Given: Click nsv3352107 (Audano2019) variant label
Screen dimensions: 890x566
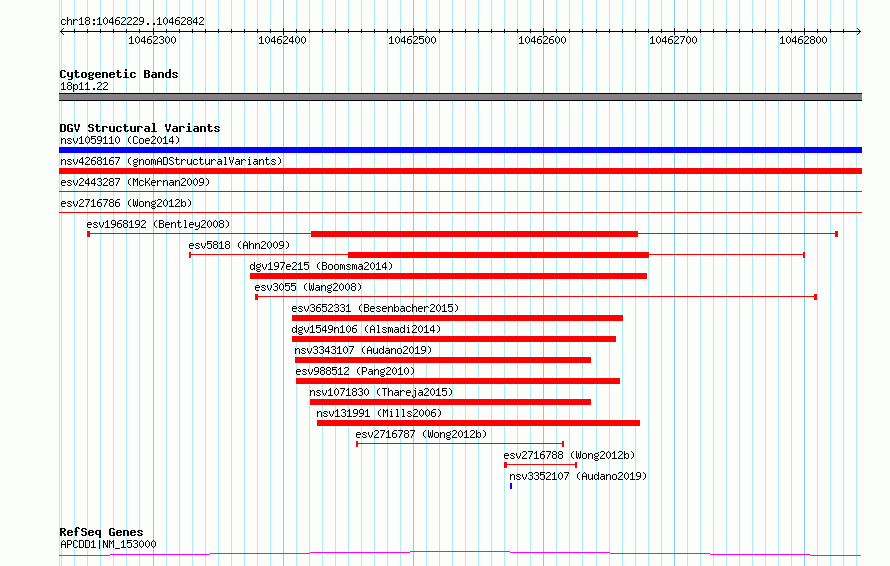Looking at the screenshot, I should (x=578, y=476).
